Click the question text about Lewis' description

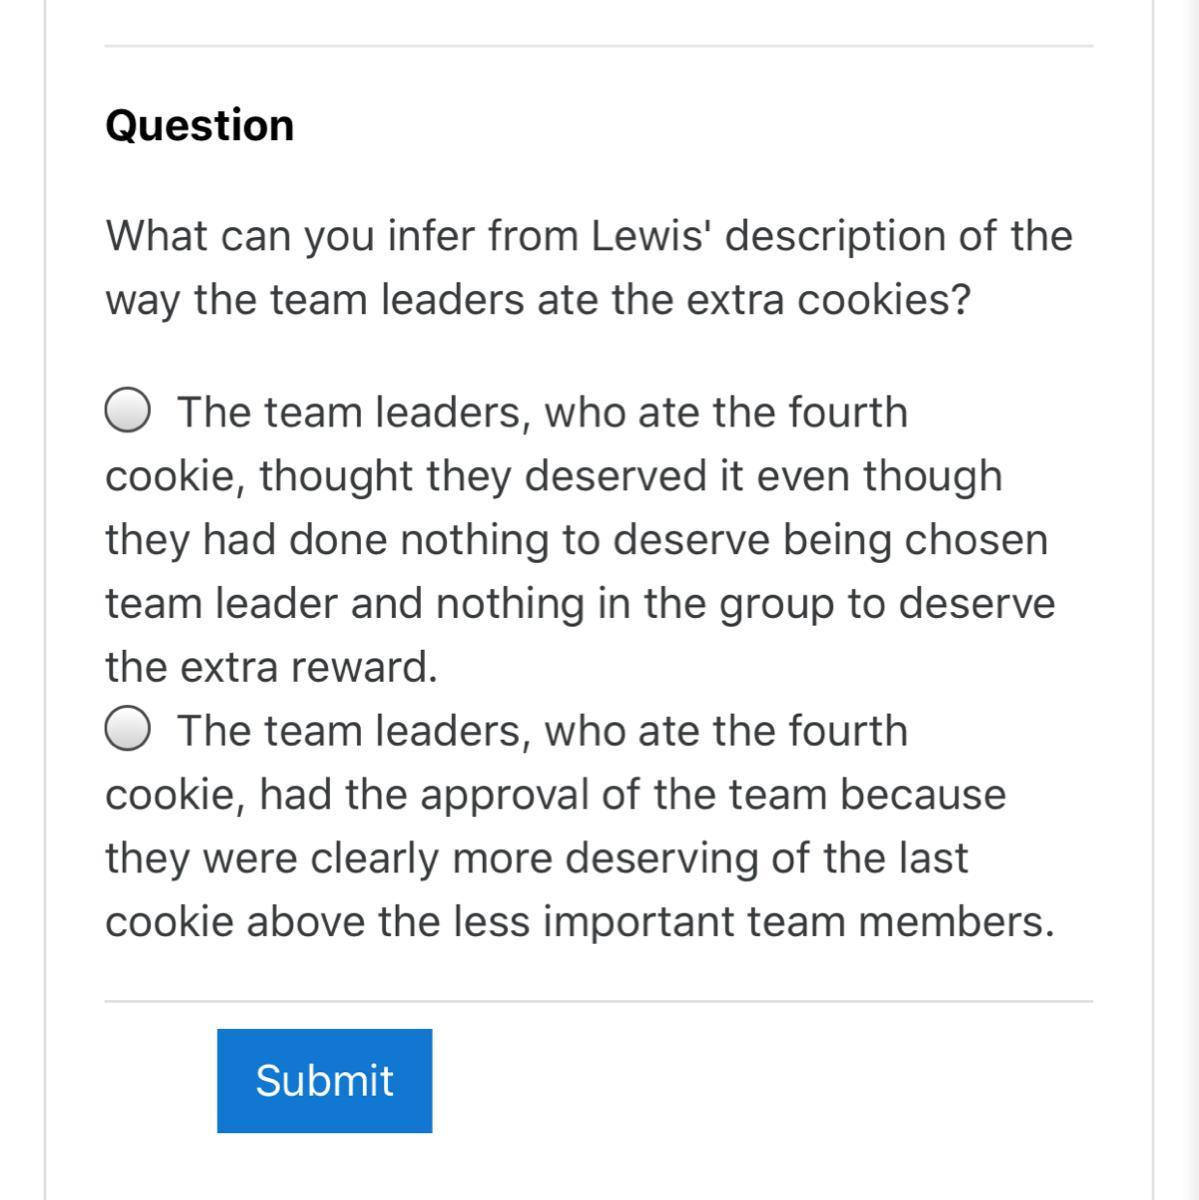(x=588, y=237)
